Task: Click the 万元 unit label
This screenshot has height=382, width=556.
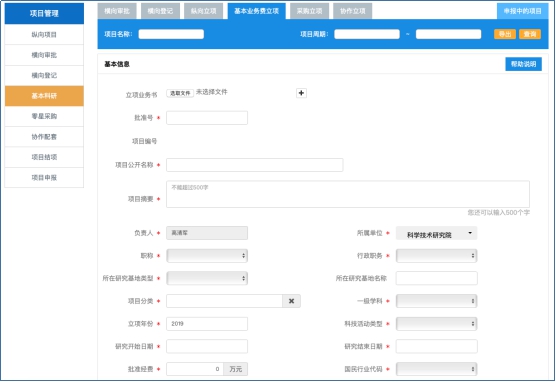Action: click(x=235, y=369)
